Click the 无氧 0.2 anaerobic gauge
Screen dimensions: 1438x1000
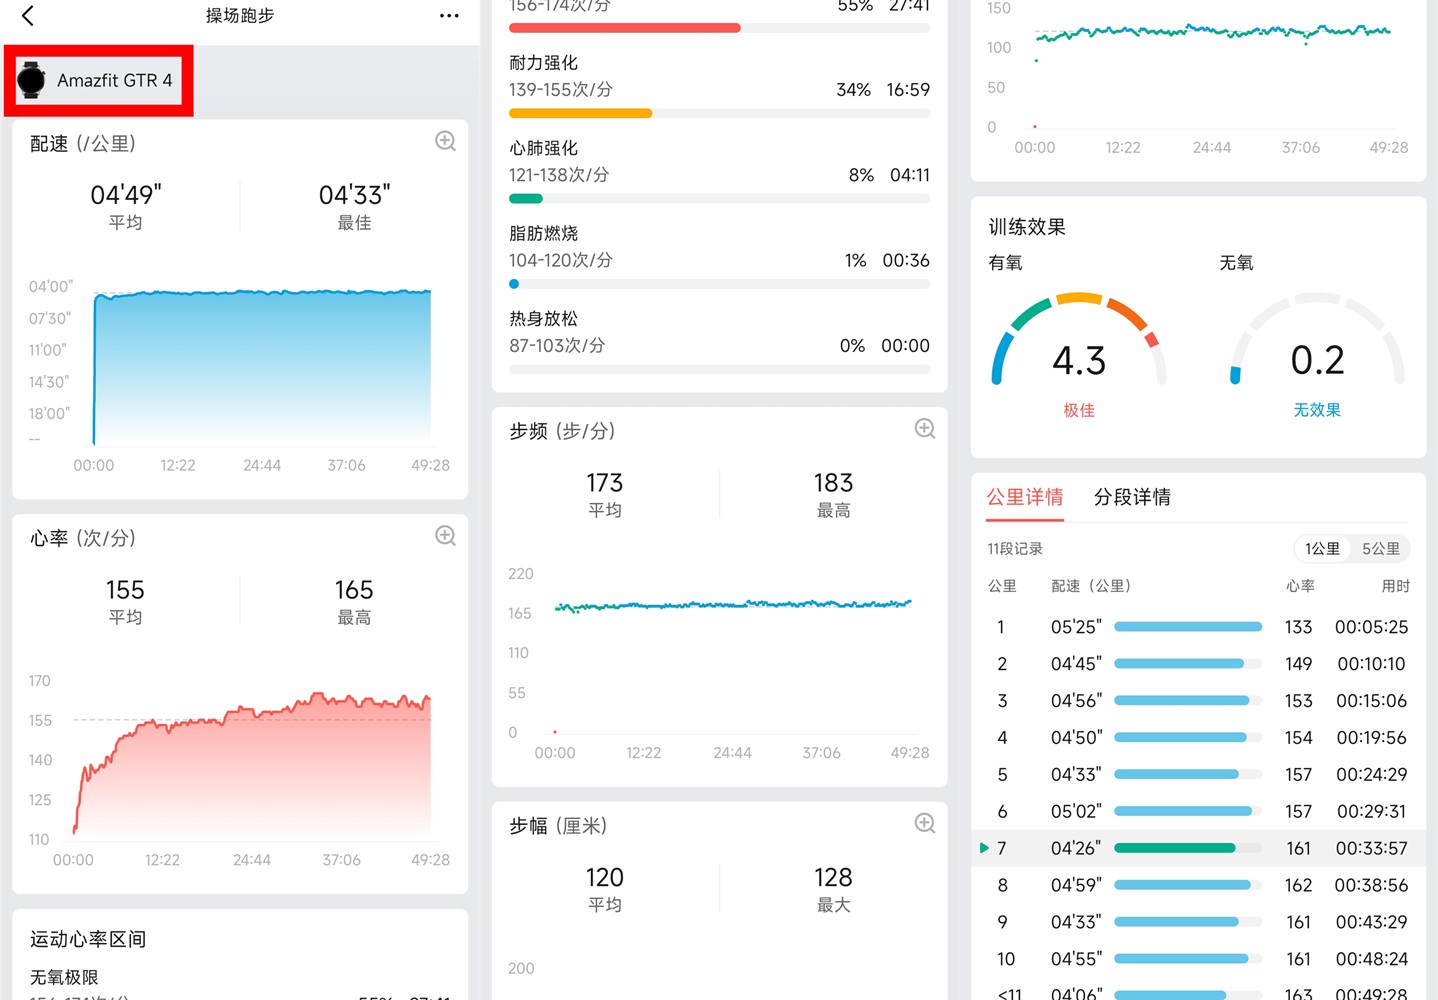point(1317,340)
